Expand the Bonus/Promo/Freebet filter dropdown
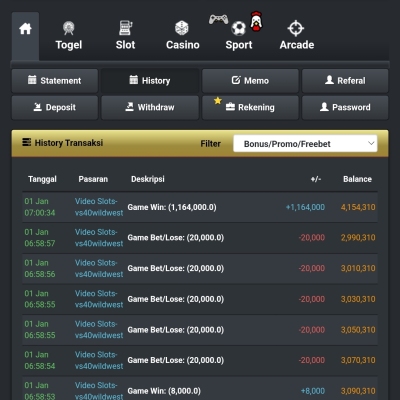Screen dimensions: 400x400 [x=305, y=144]
